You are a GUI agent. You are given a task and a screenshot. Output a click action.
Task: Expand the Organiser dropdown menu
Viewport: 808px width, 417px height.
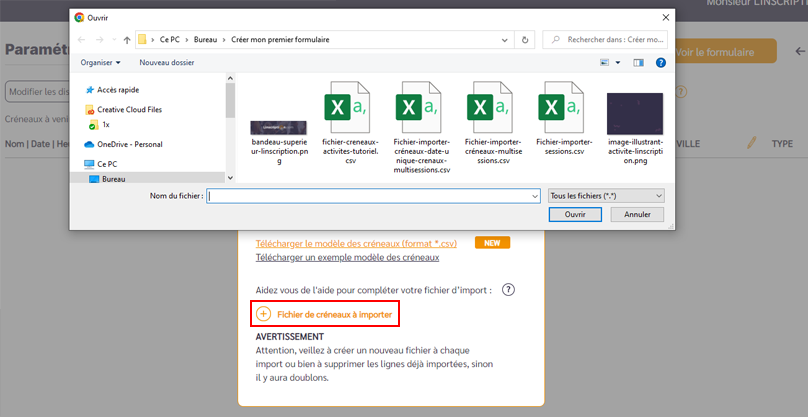tap(102, 62)
